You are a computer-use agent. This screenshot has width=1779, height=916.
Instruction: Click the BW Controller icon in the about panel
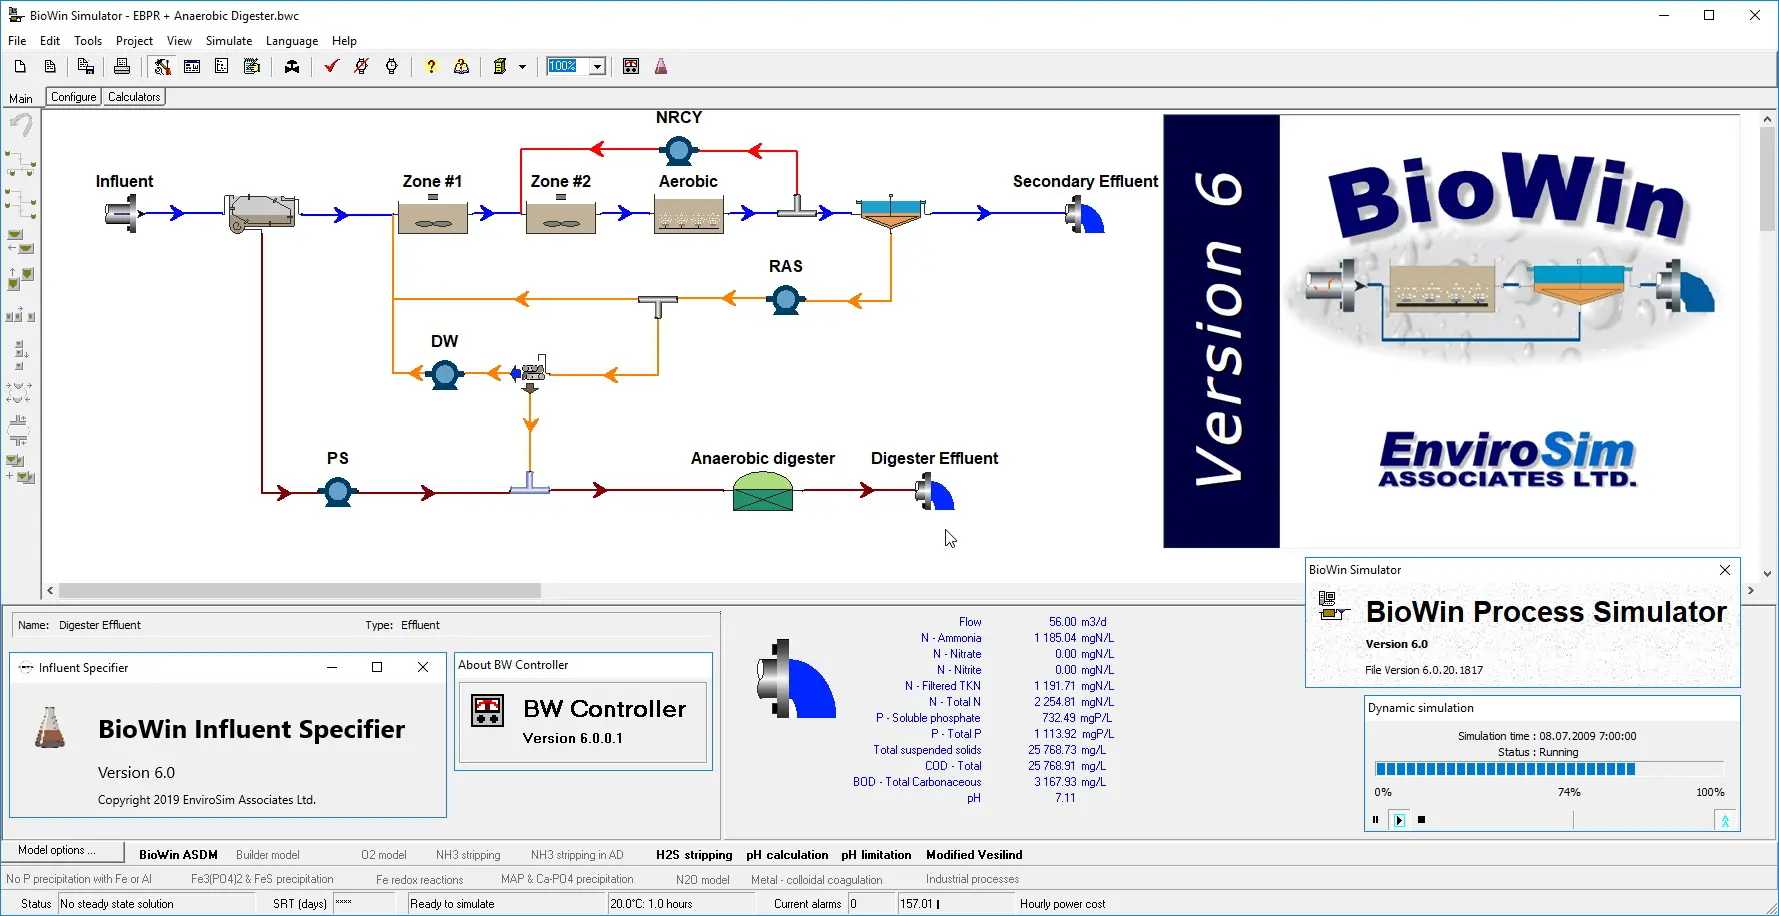pyautogui.click(x=488, y=711)
